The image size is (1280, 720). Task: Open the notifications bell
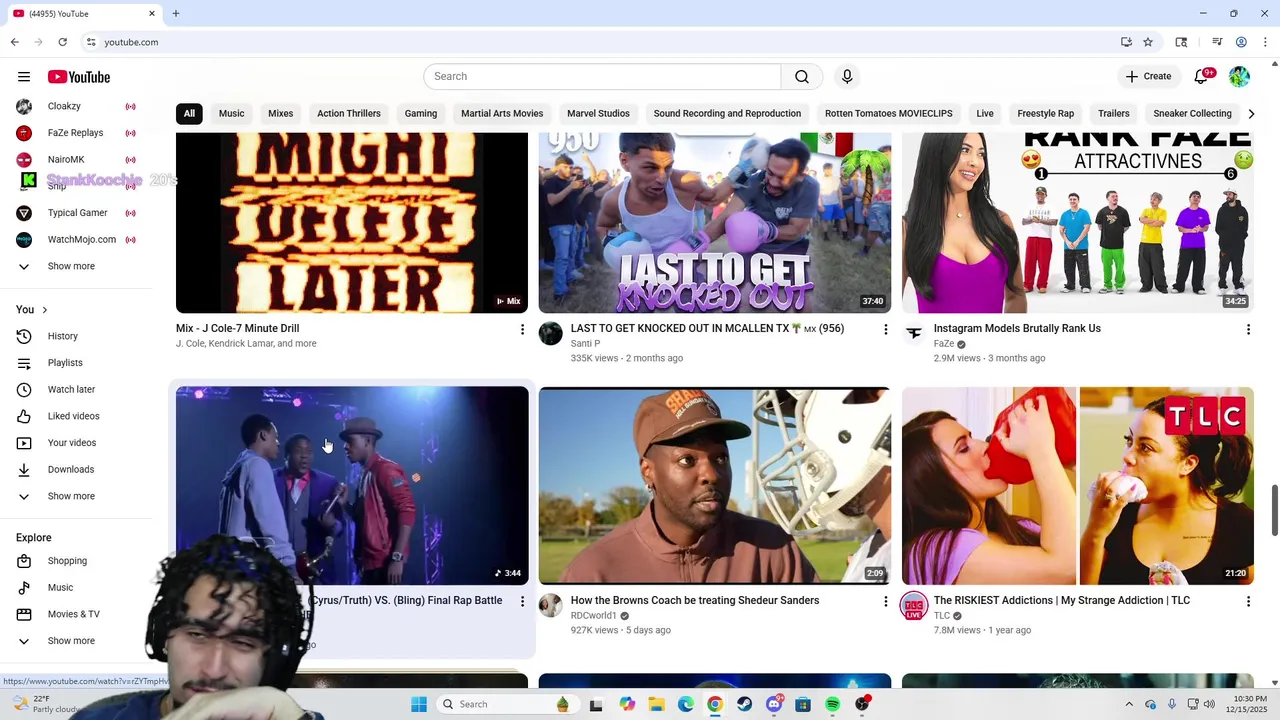click(x=1202, y=77)
